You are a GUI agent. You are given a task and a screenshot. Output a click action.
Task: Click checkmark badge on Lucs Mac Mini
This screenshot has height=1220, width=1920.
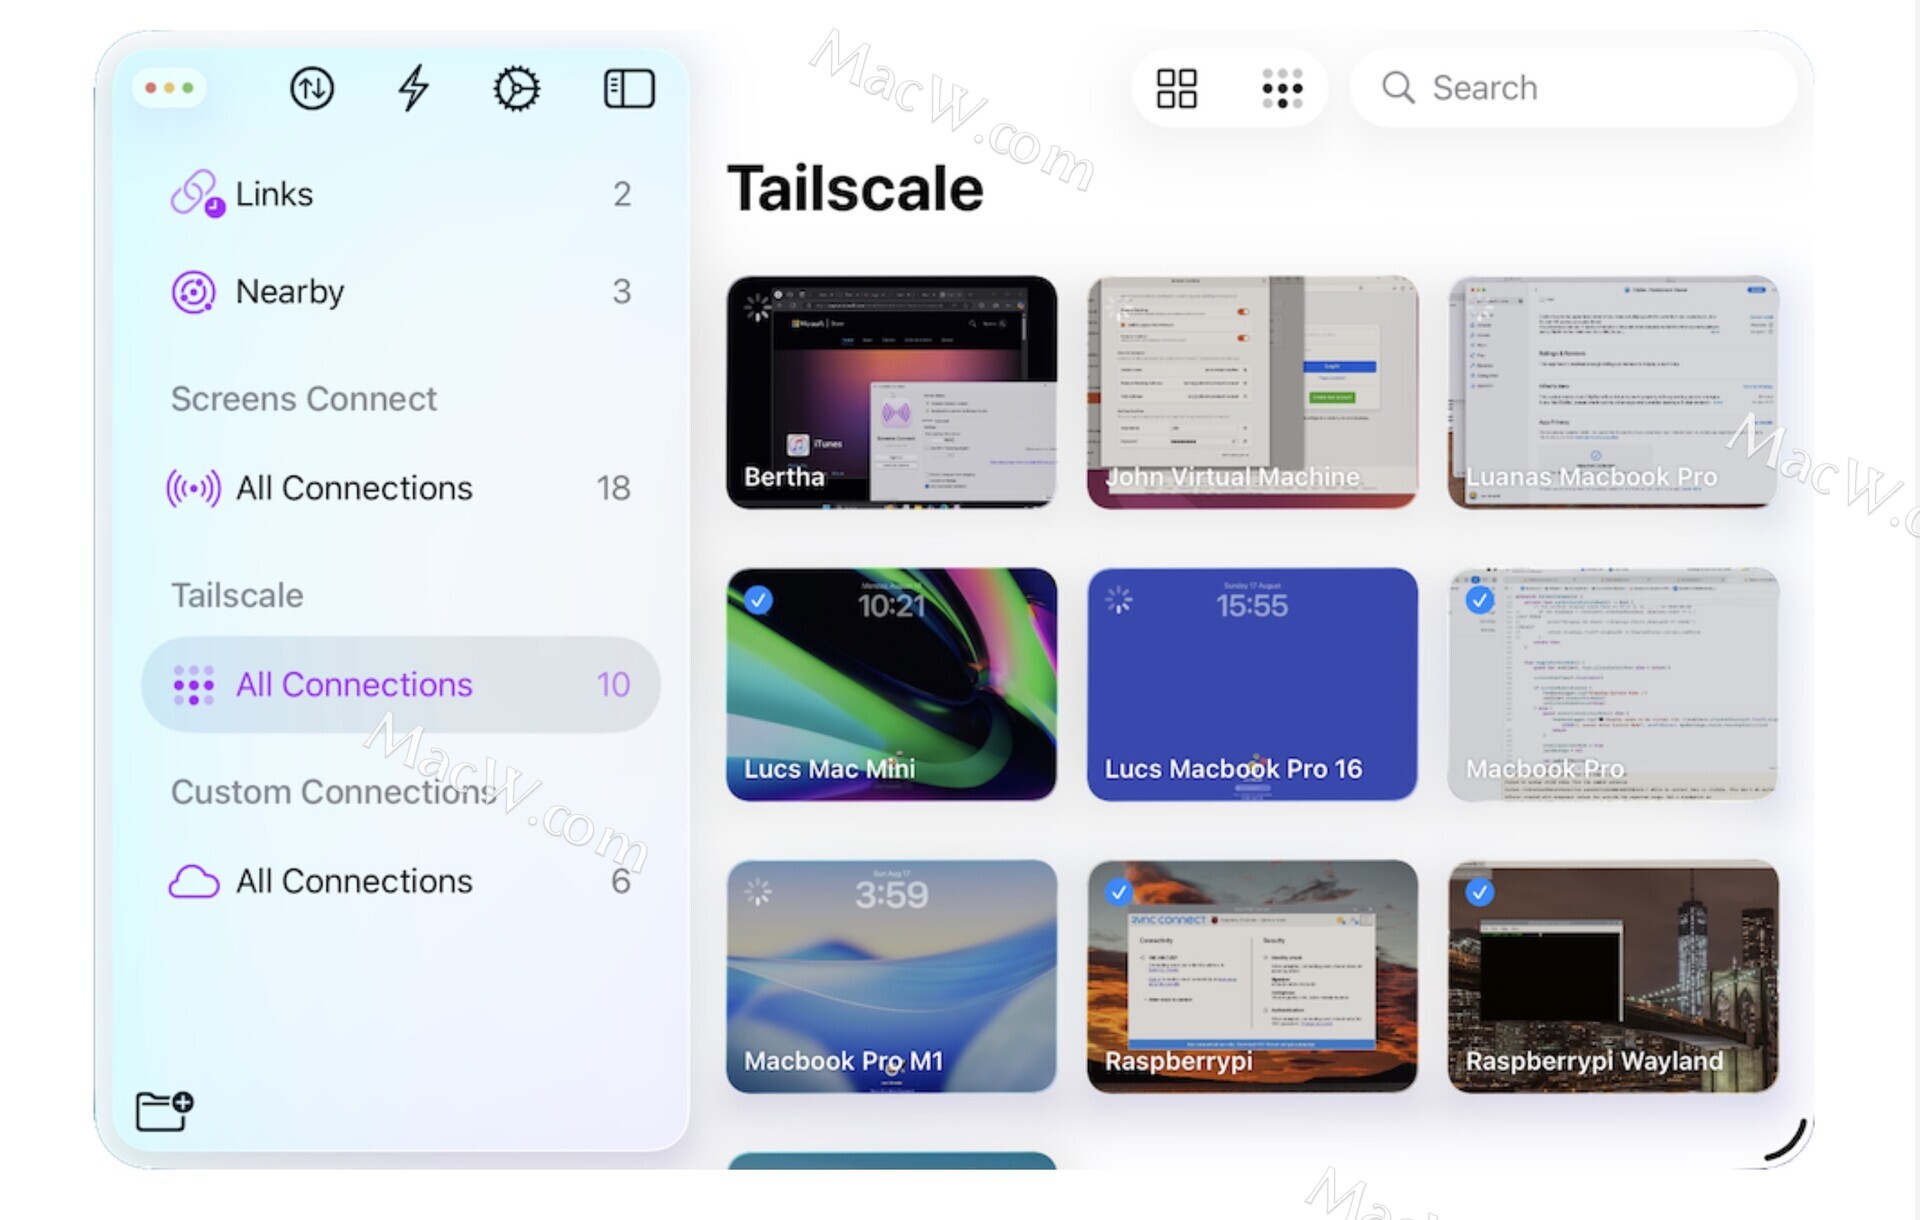[x=759, y=600]
